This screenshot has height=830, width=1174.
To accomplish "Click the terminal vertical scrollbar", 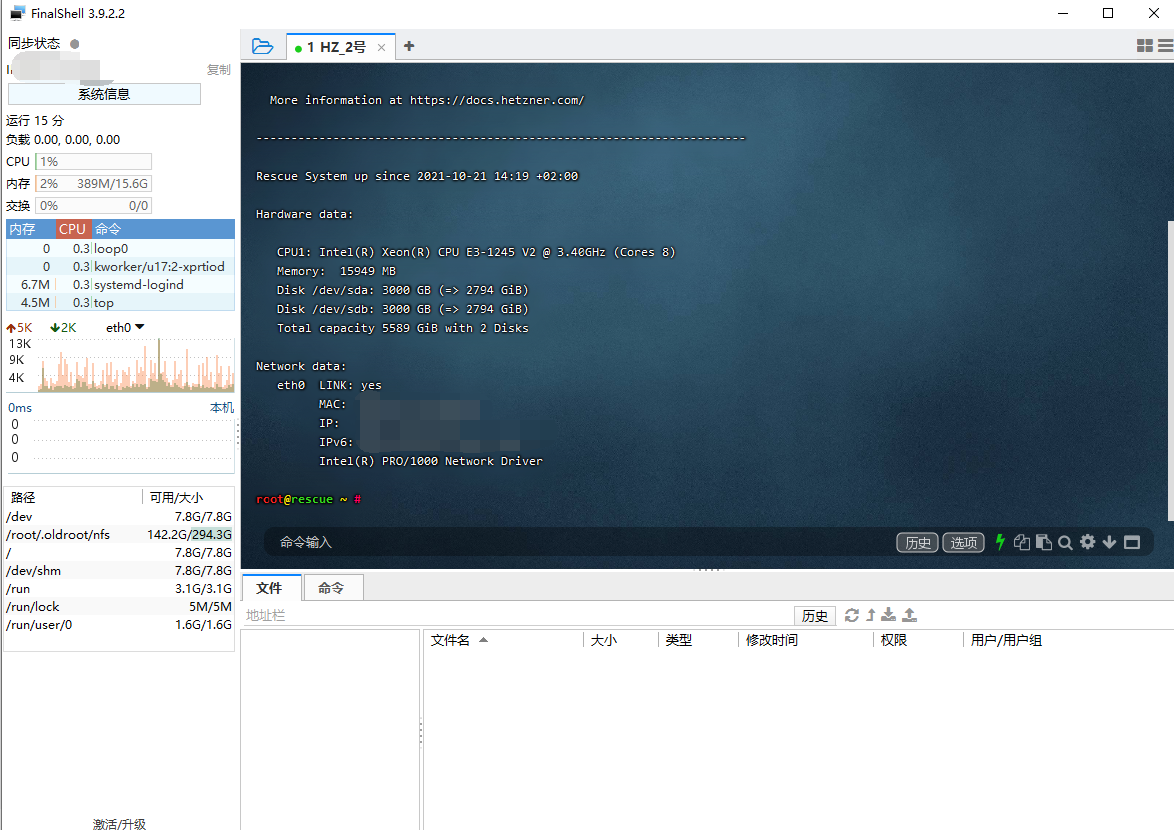I will (1170, 370).
